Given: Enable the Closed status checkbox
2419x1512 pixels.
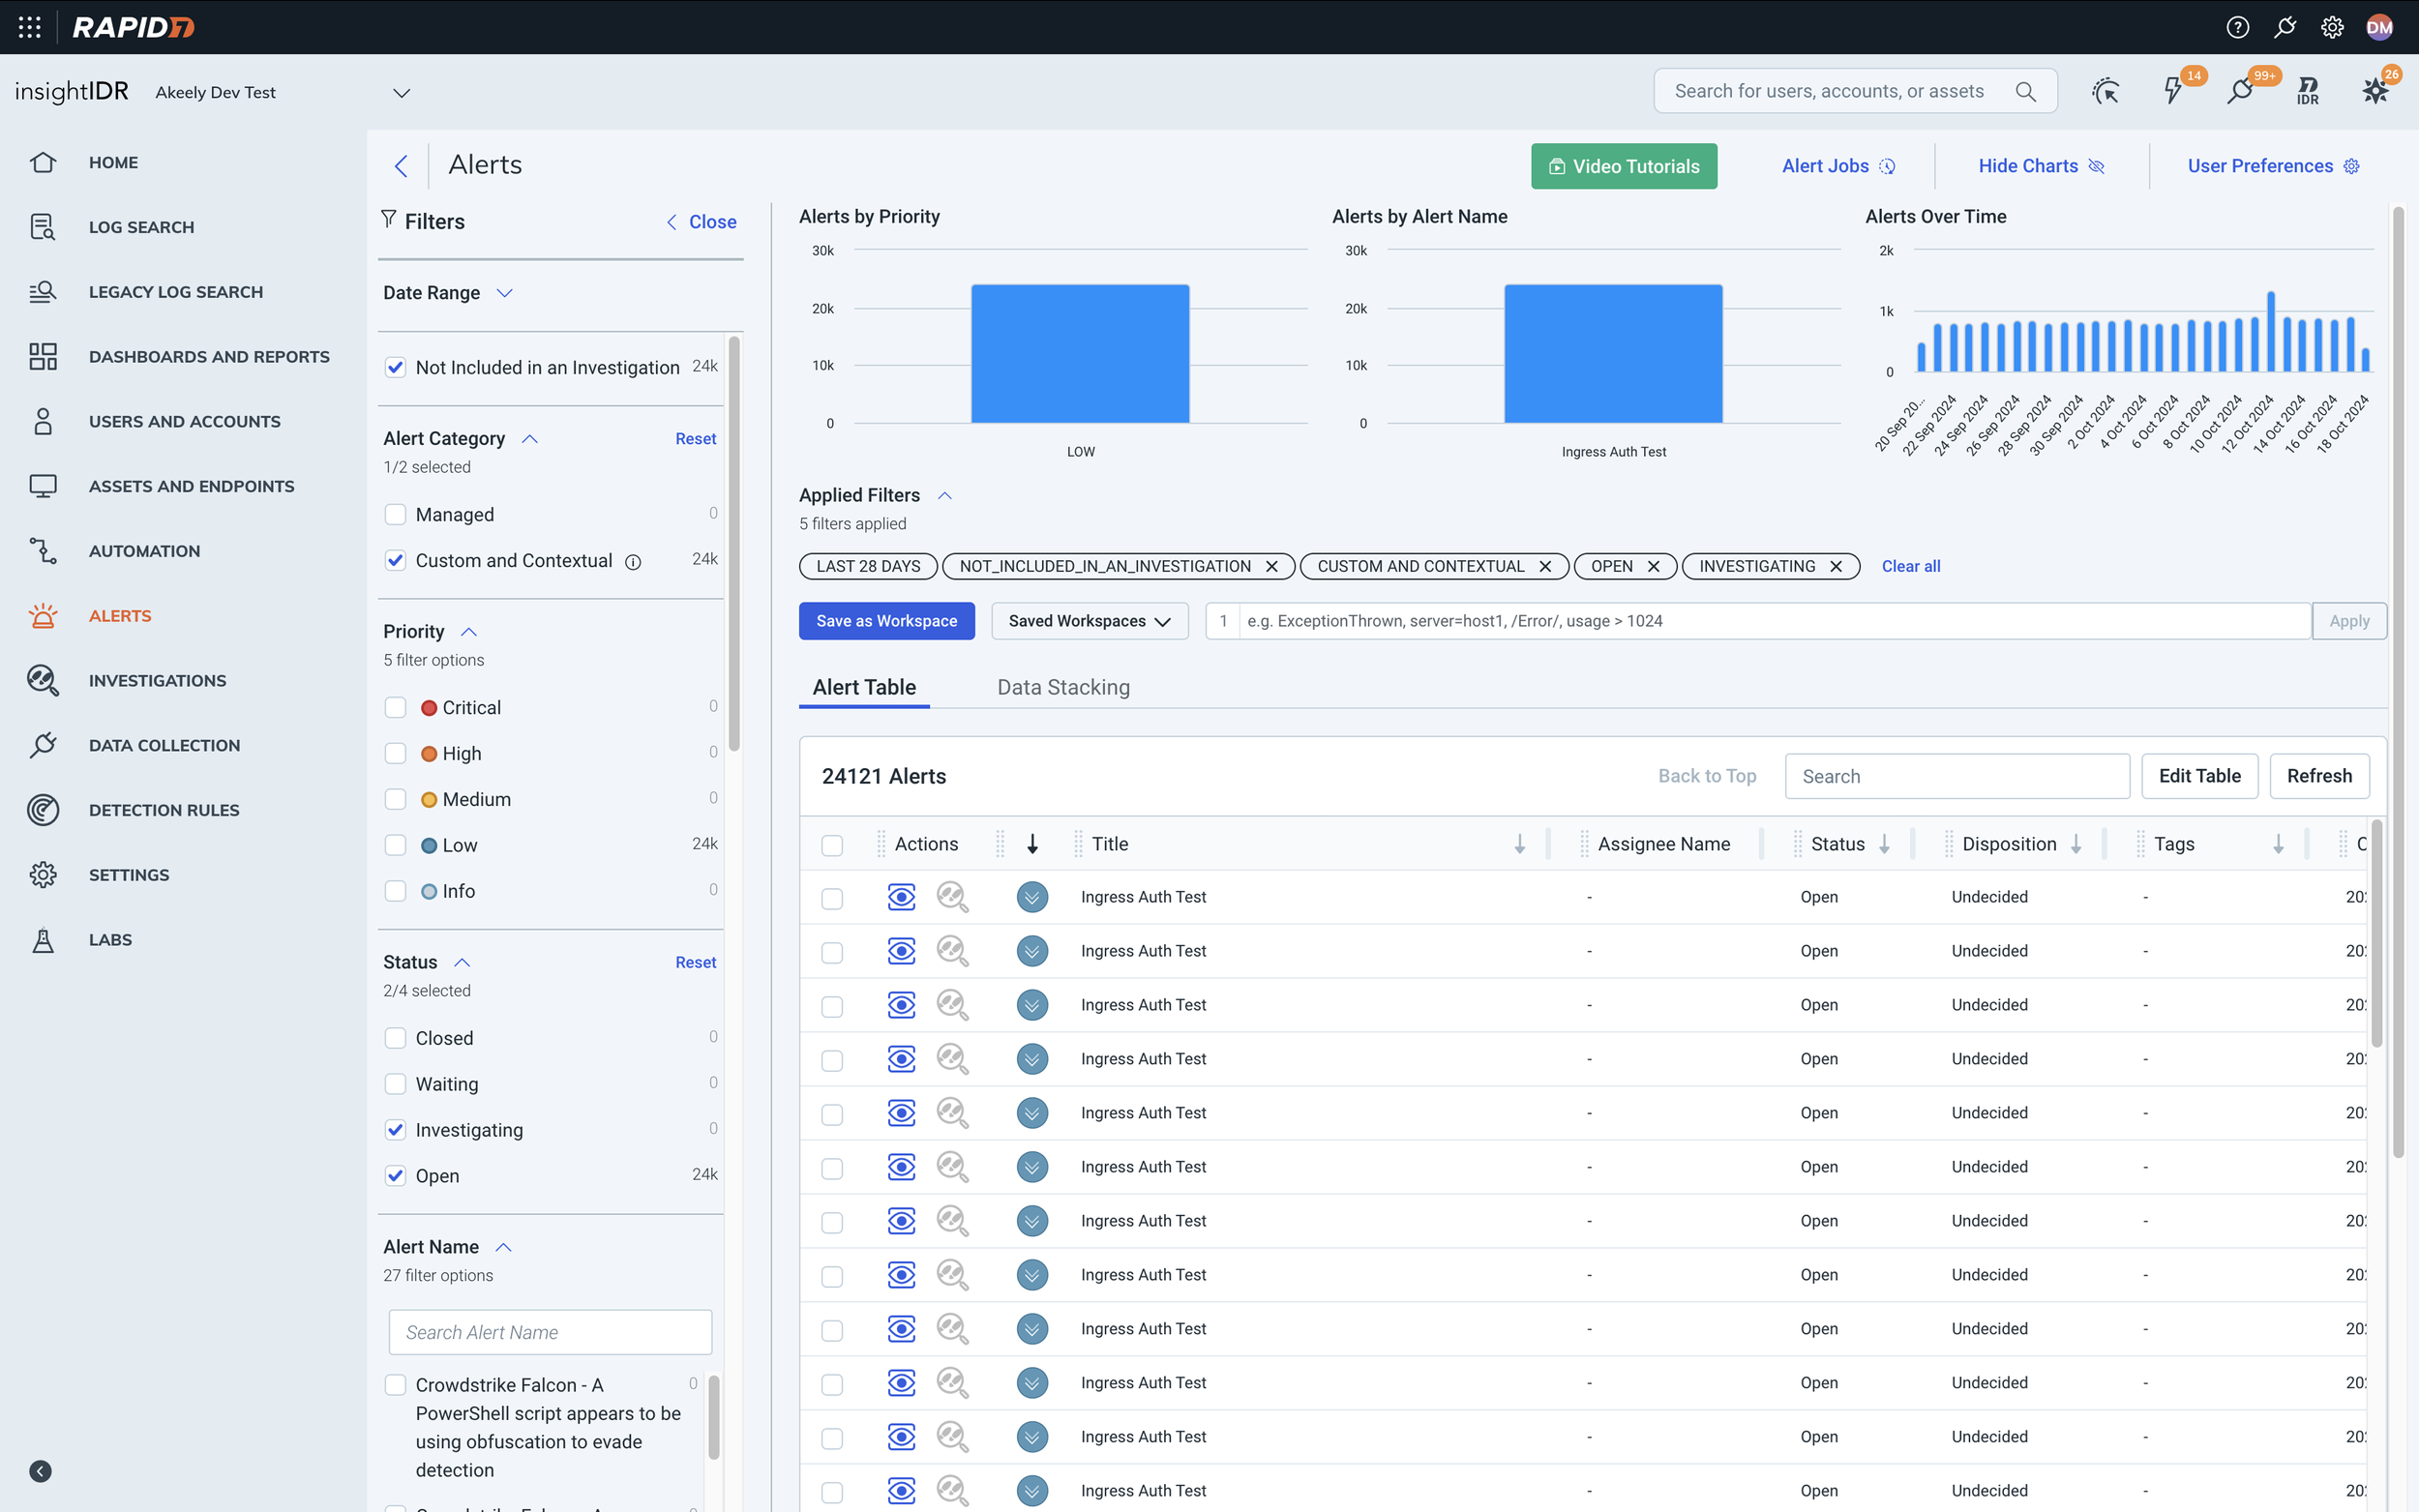Looking at the screenshot, I should tap(395, 1038).
